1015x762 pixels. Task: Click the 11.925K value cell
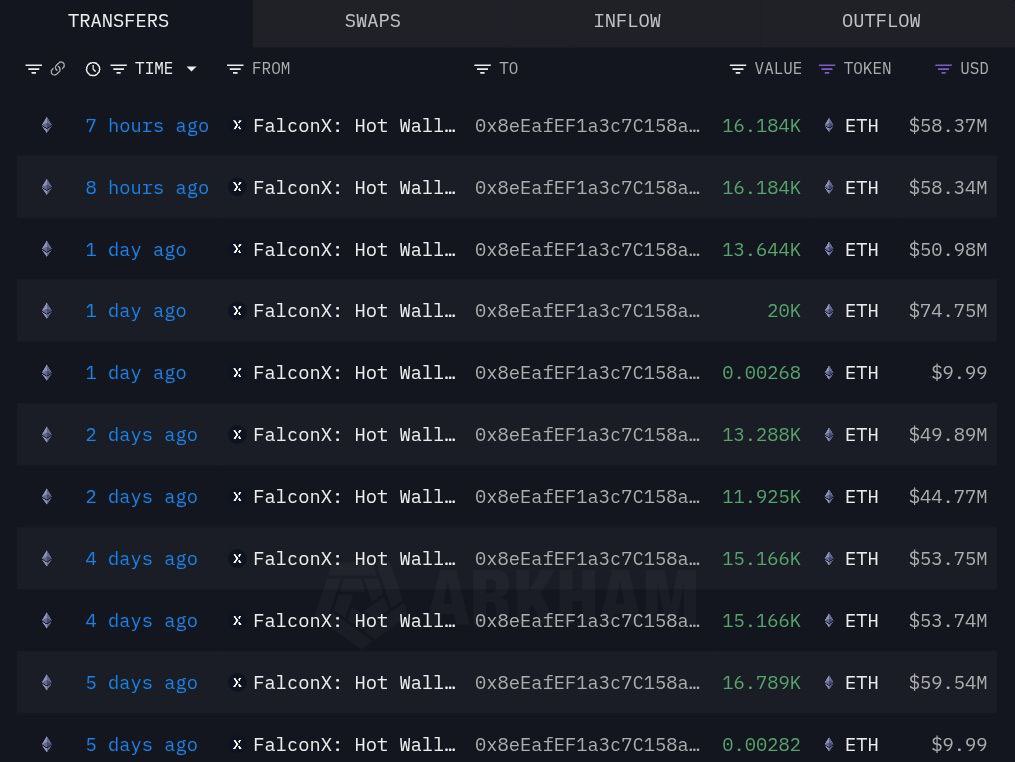[x=761, y=497]
